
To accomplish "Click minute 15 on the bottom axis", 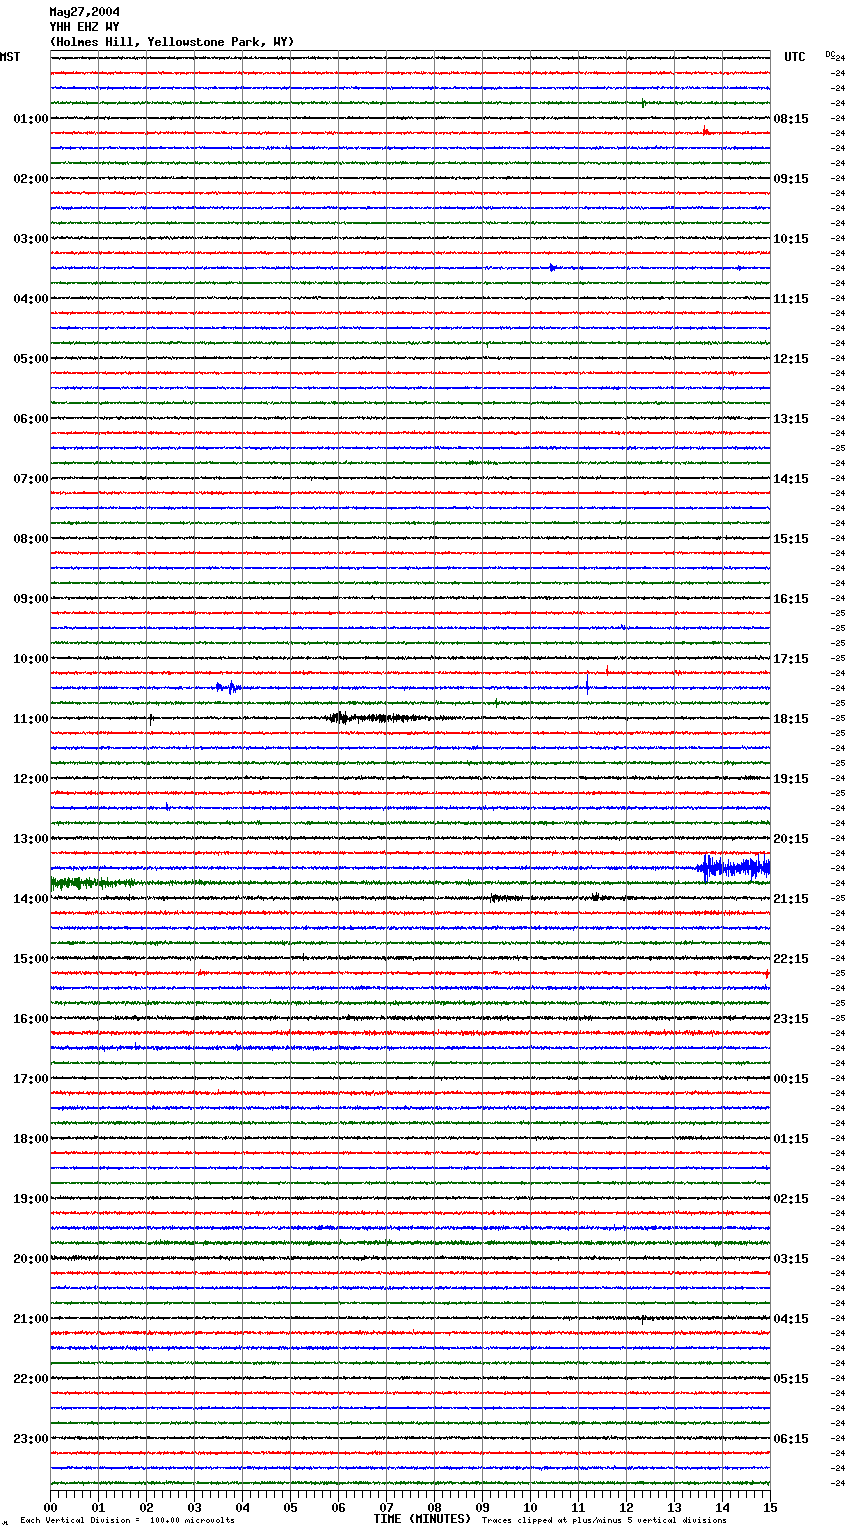I will click(x=770, y=1507).
